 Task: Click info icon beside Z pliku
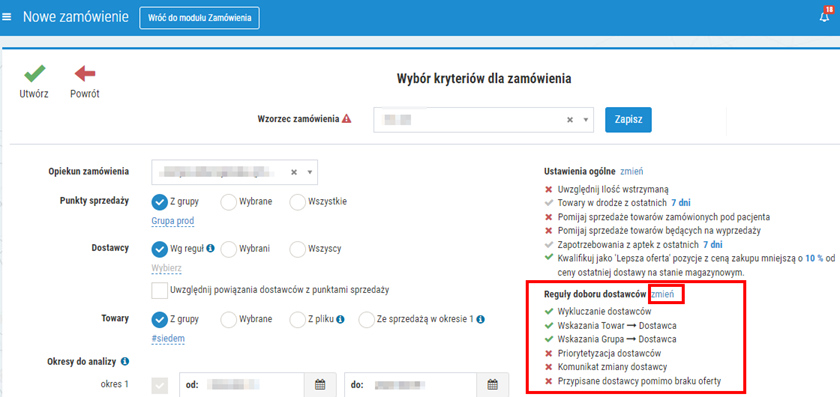340,319
